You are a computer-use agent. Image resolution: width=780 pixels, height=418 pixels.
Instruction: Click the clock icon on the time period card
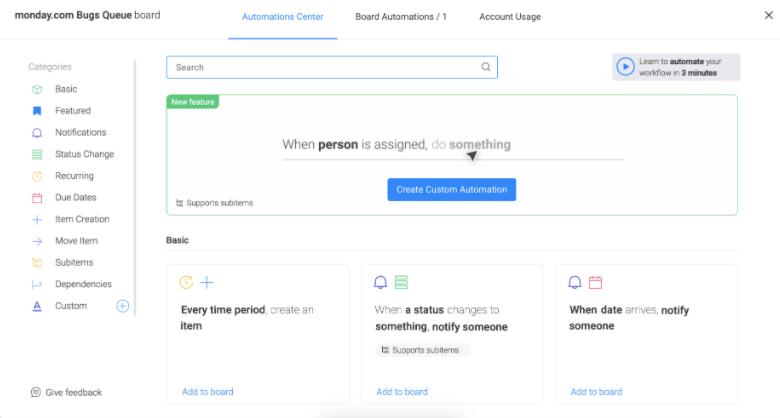[x=186, y=283]
